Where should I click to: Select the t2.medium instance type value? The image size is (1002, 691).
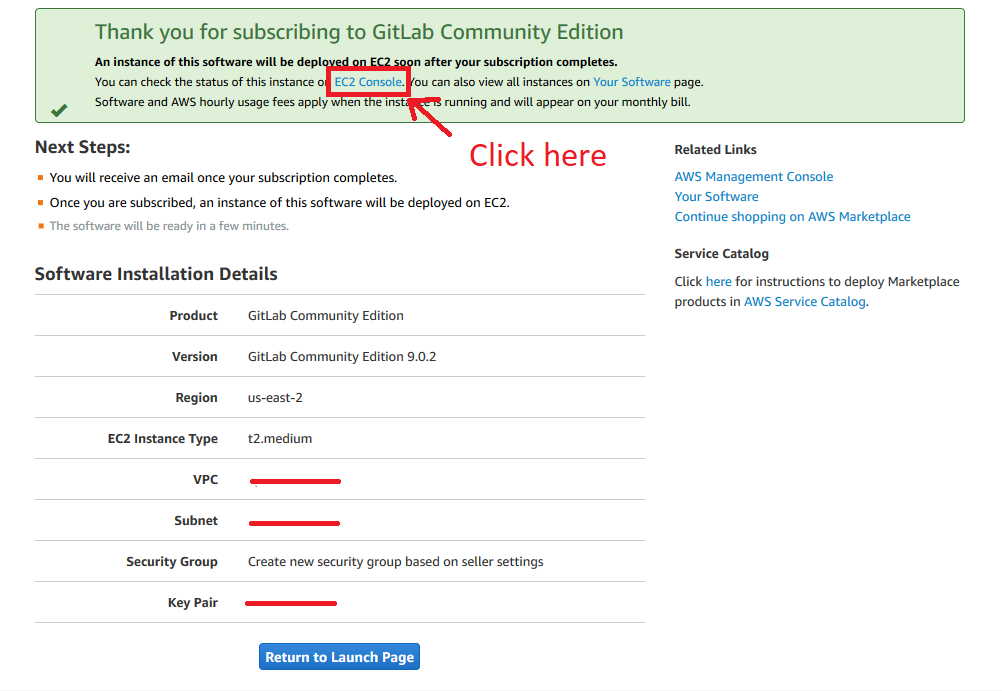pos(280,439)
